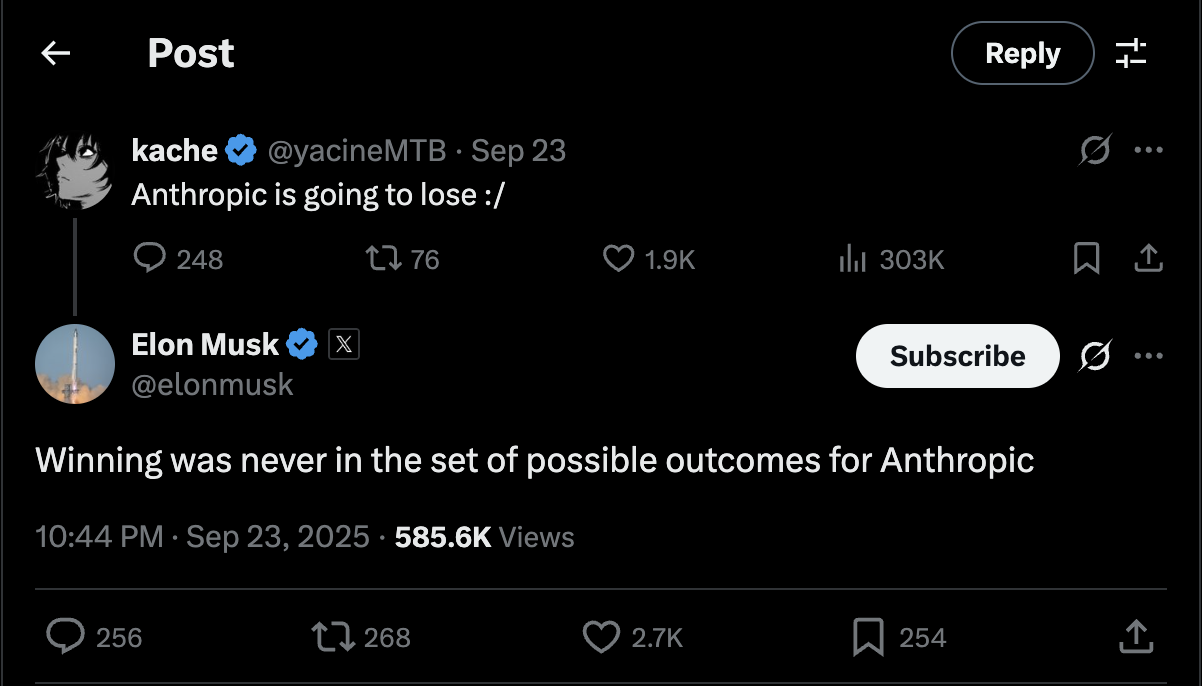Image resolution: width=1202 pixels, height=686 pixels.
Task: View analytics for kache's post via bar chart icon
Action: pyautogui.click(x=852, y=258)
